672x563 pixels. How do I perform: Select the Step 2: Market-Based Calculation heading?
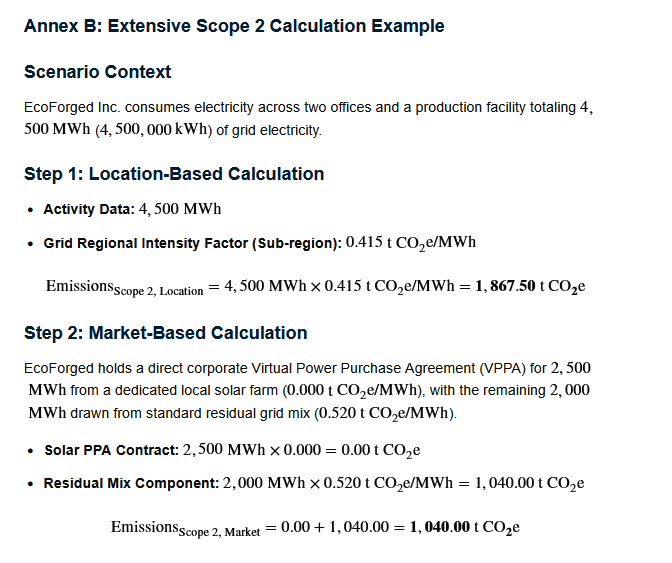pyautogui.click(x=165, y=333)
